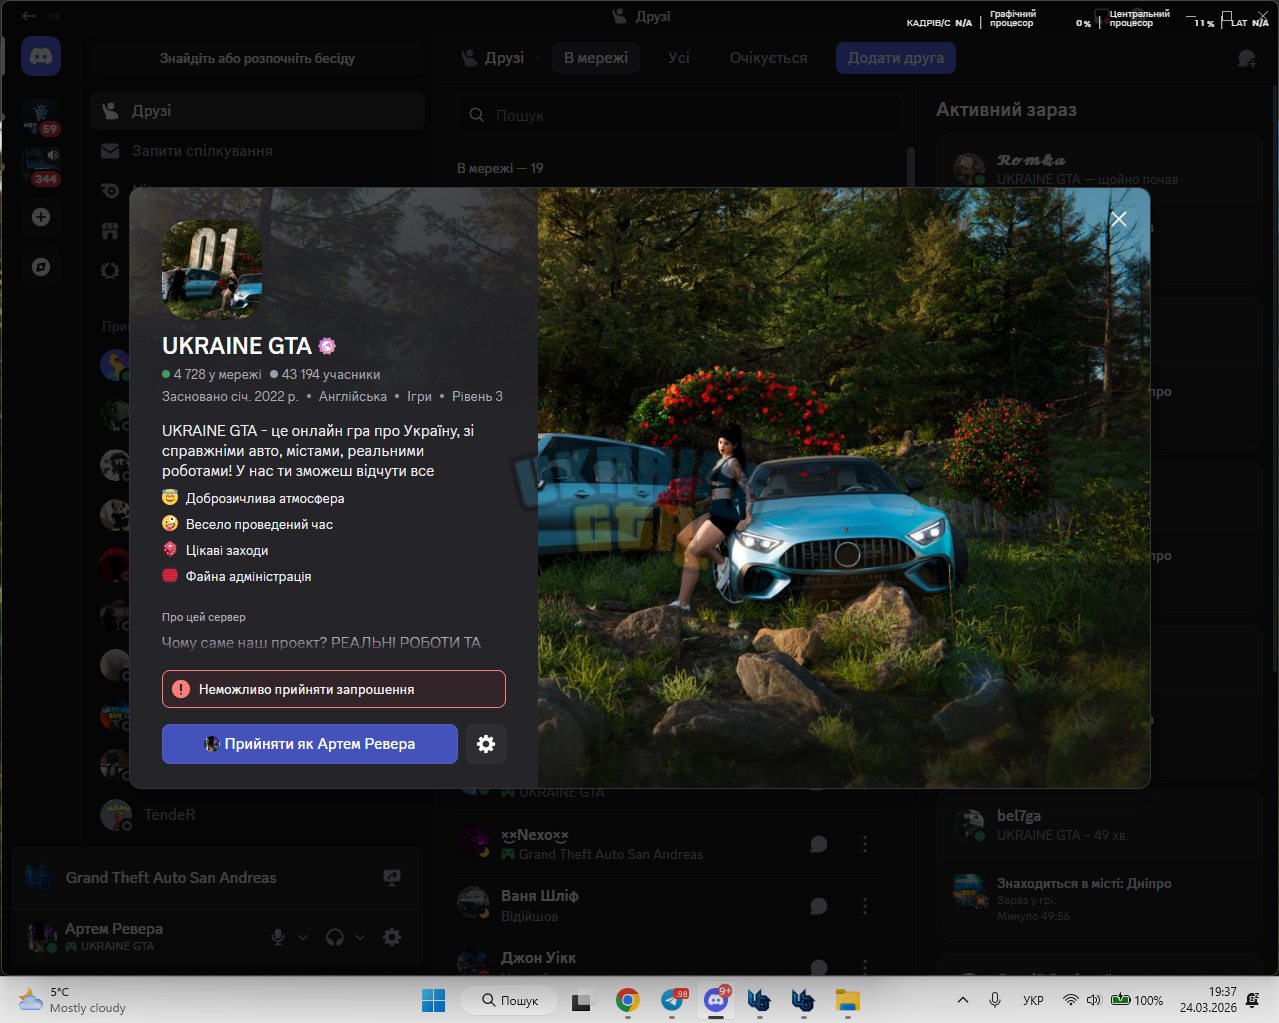Close the UKRAINE GTA invite dialog
The height and width of the screenshot is (1023, 1279).
(x=1118, y=219)
